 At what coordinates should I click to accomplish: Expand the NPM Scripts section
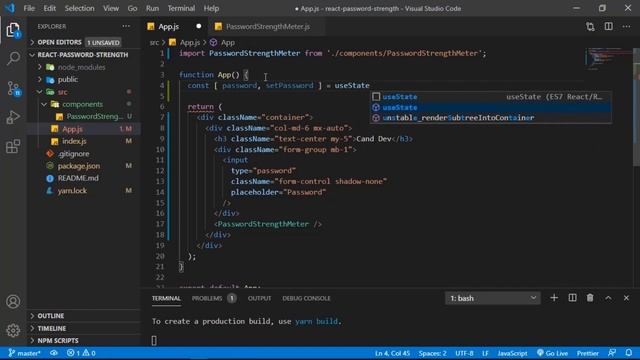tap(84, 340)
